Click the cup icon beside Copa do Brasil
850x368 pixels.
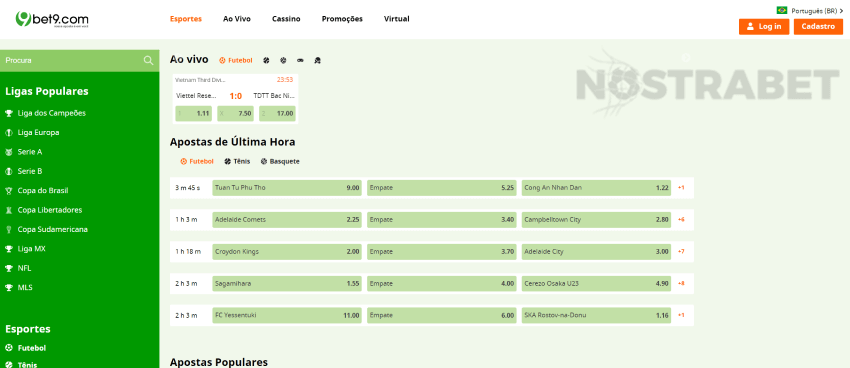point(9,191)
